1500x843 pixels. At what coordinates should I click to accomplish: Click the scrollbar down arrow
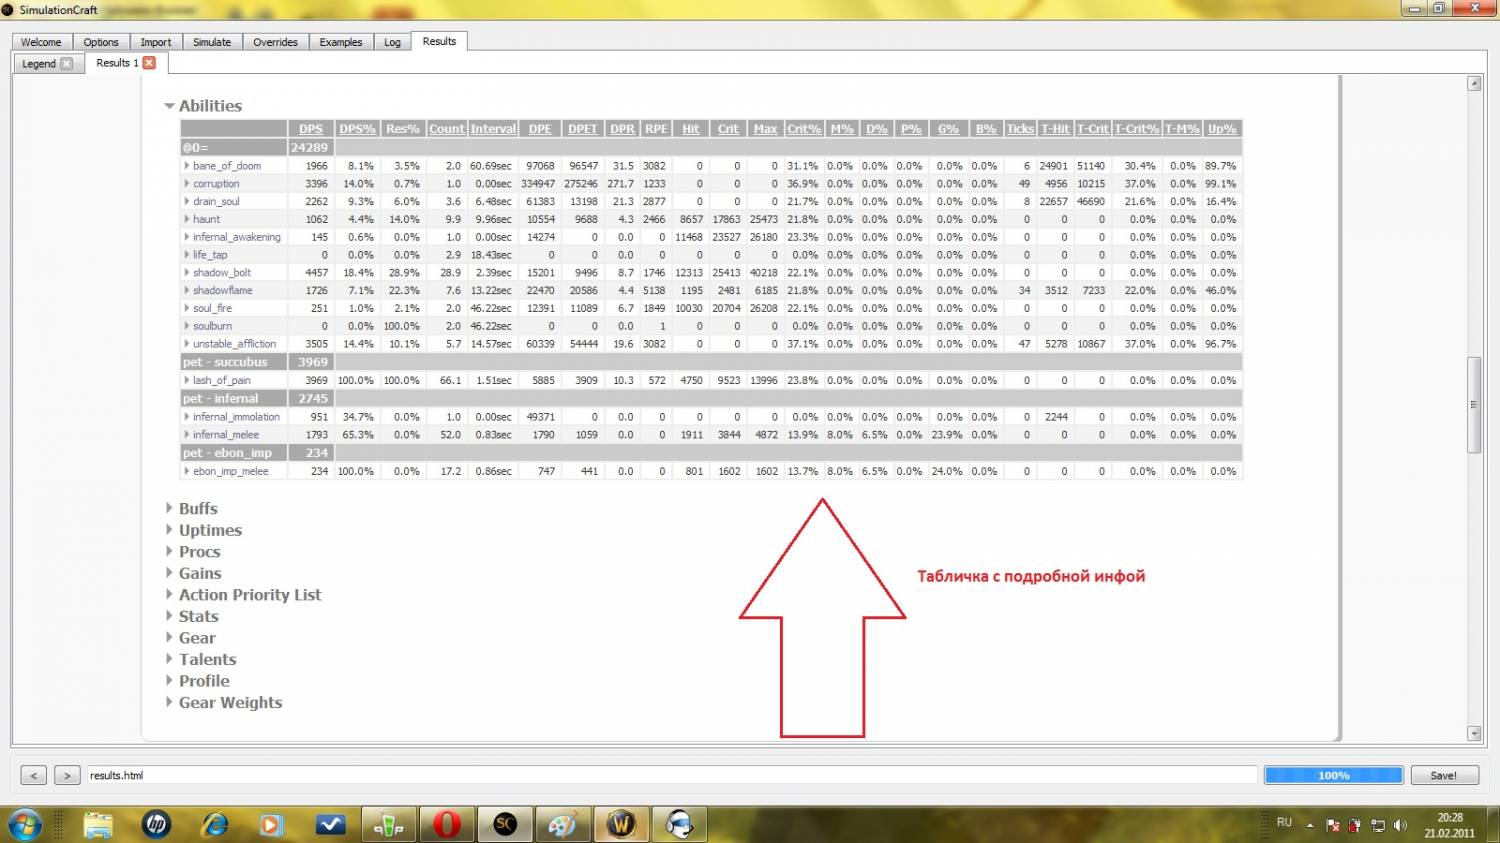[1474, 733]
